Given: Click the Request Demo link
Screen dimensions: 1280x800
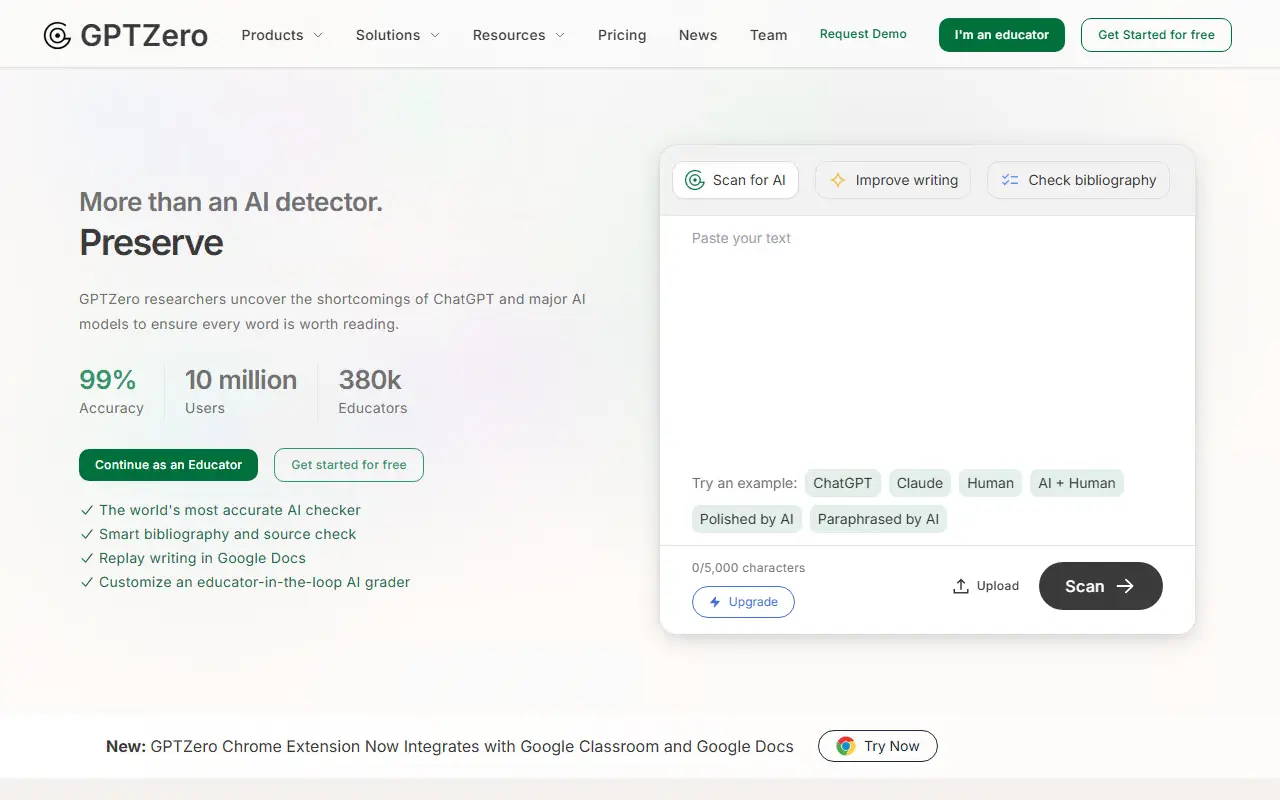Looking at the screenshot, I should (x=862, y=33).
